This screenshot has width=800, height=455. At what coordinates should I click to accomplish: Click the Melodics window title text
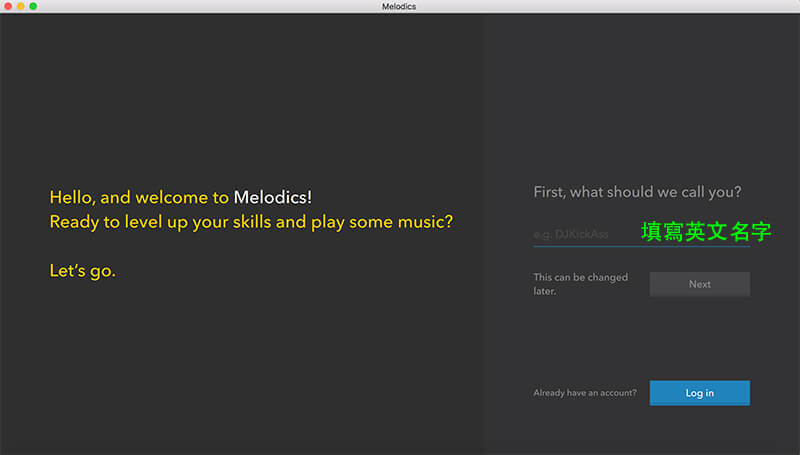[399, 6]
